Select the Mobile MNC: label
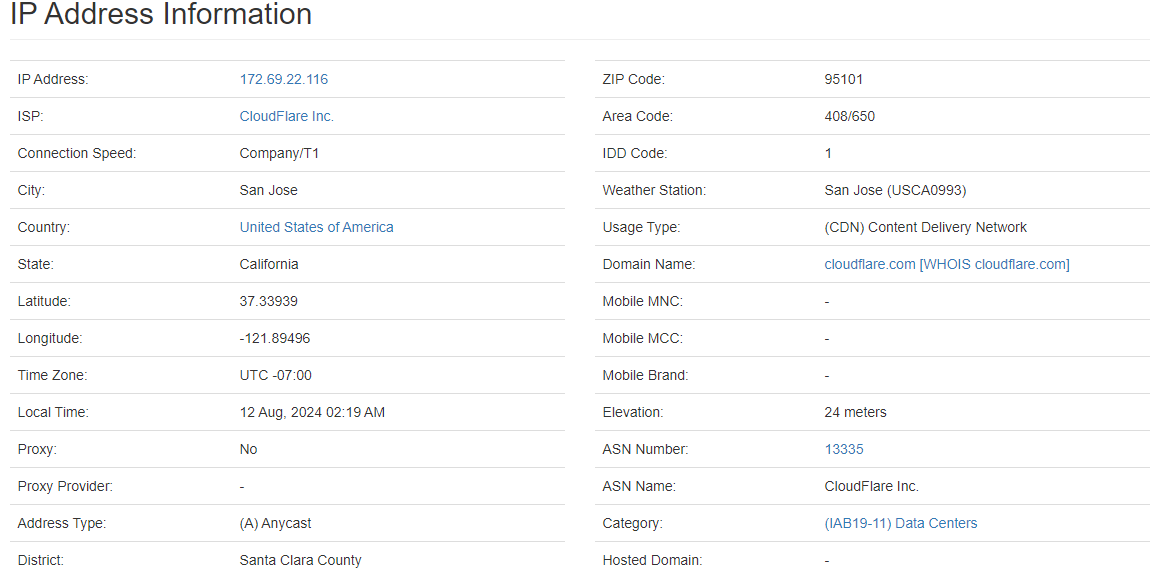This screenshot has width=1163, height=580. [x=642, y=302]
